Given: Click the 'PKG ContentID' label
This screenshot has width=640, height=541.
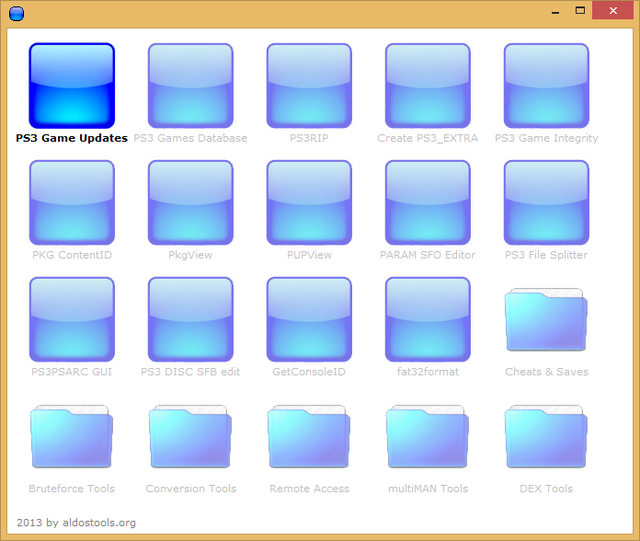Looking at the screenshot, I should pos(72,255).
